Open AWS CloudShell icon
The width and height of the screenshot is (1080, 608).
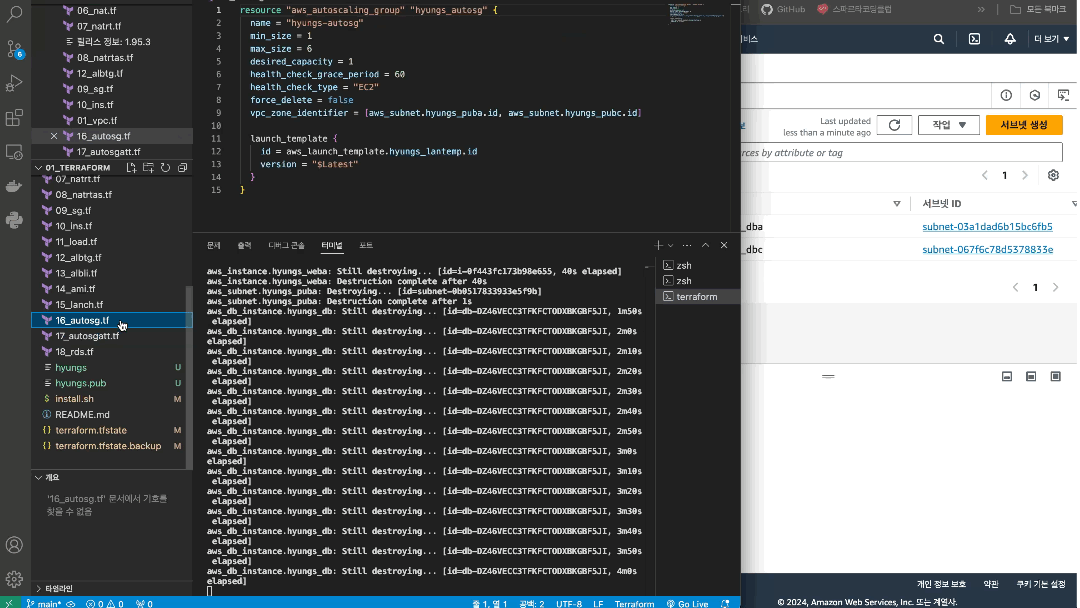pyautogui.click(x=975, y=39)
